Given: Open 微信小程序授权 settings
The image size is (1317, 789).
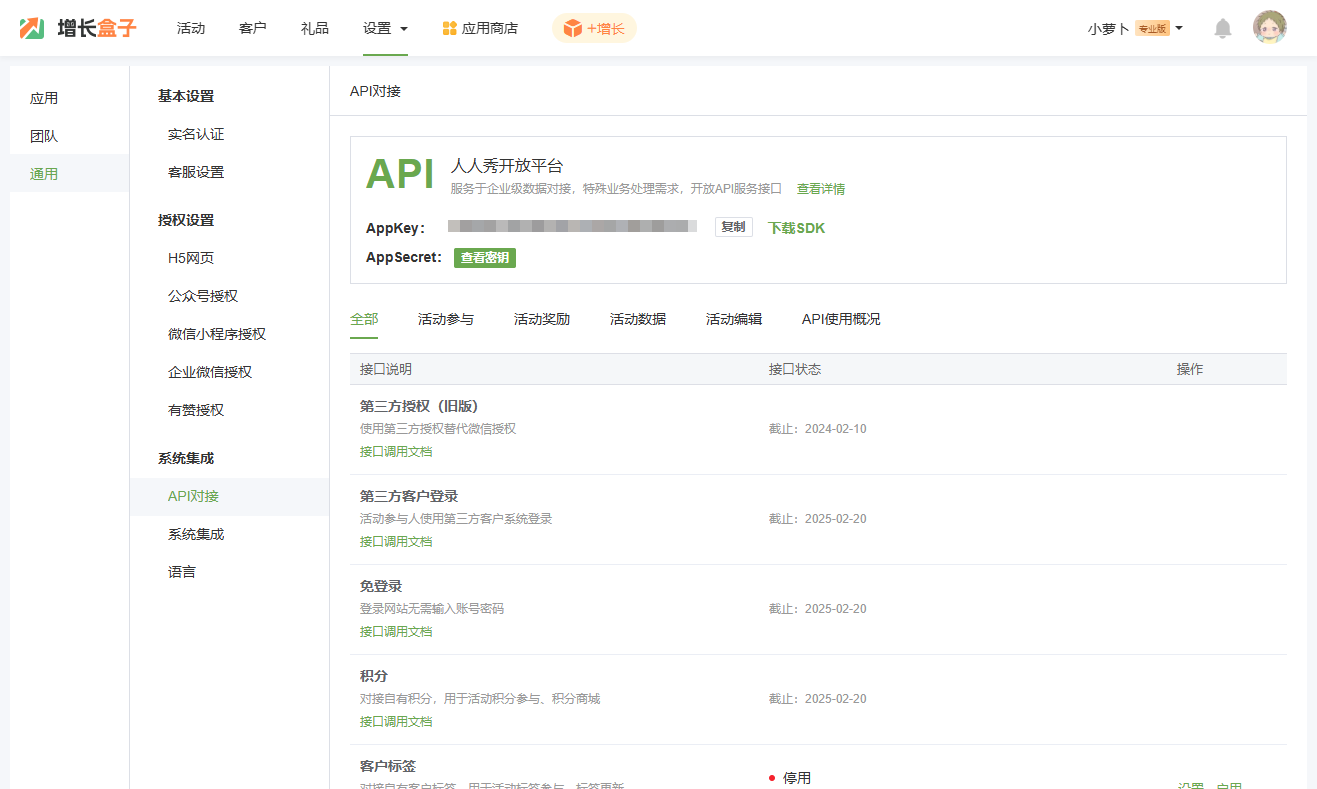Looking at the screenshot, I should pos(217,334).
